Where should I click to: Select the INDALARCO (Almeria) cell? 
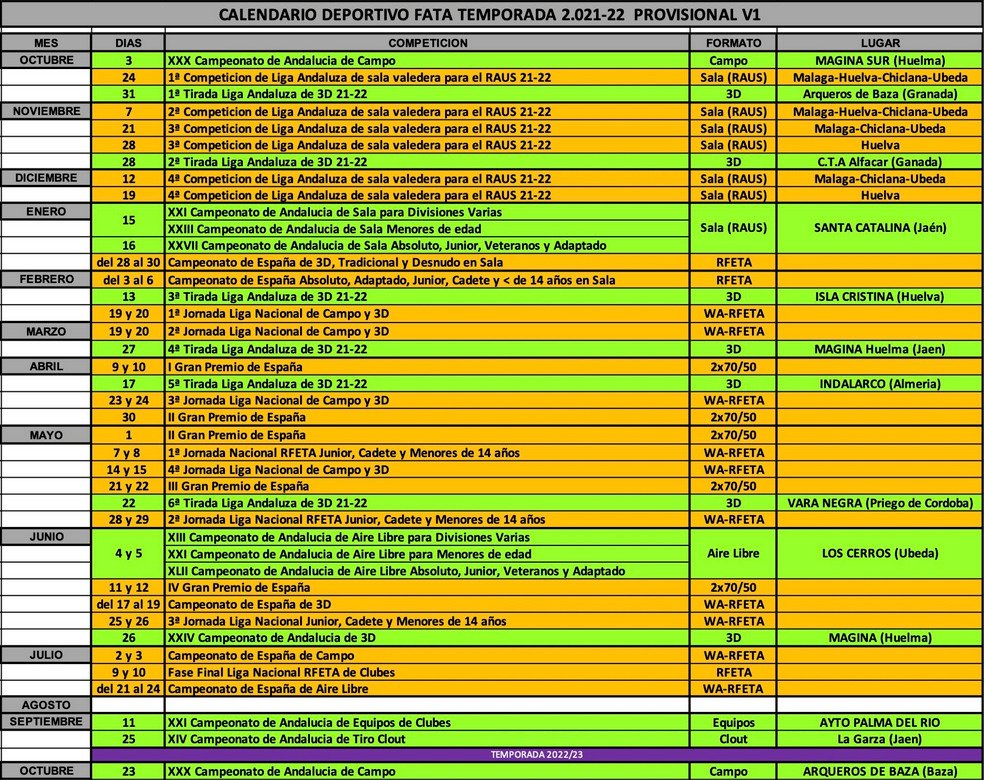[879, 383]
